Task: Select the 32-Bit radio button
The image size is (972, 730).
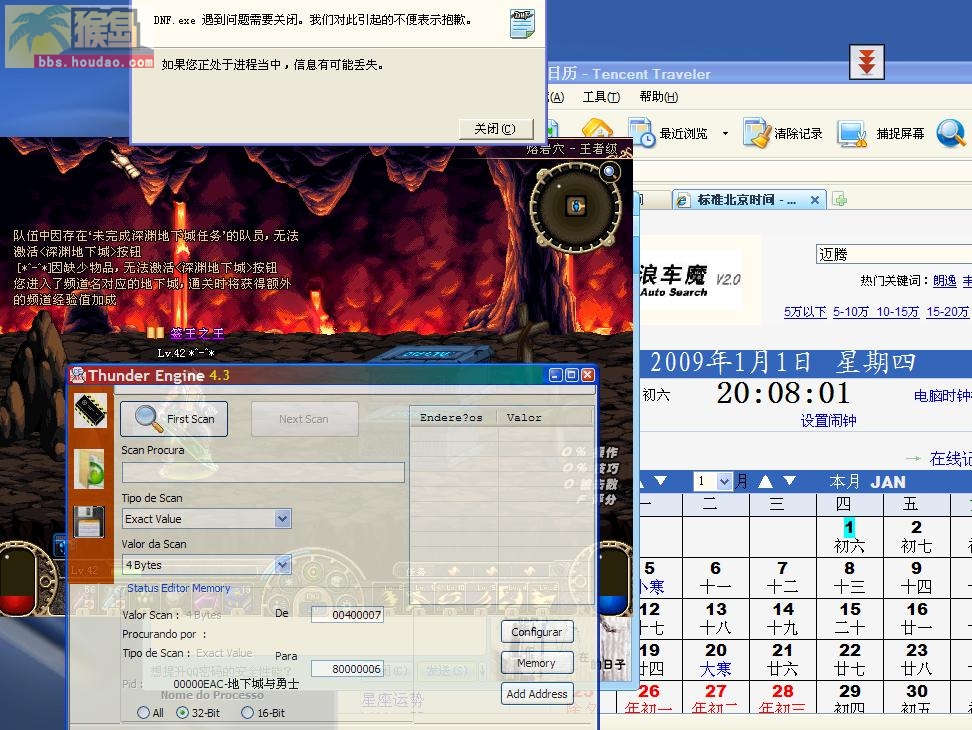Action: click(182, 713)
